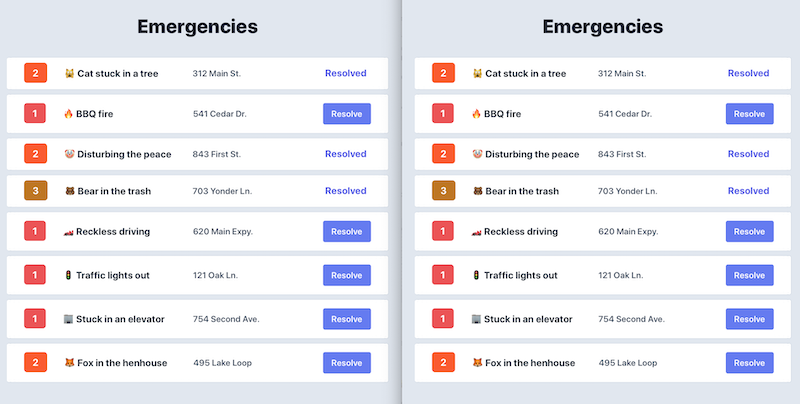Resolve Stuck in an elevator, right list

[x=749, y=319]
